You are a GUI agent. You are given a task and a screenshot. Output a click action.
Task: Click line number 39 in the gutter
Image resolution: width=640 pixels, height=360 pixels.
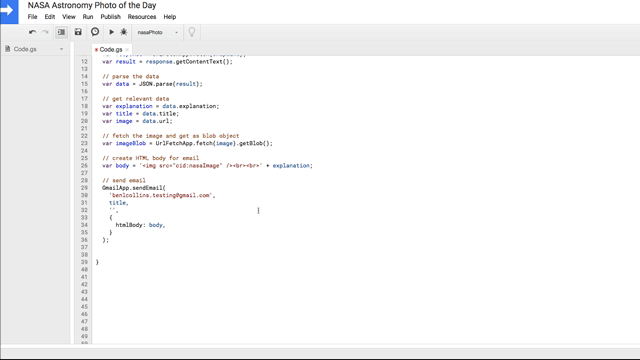(84, 262)
